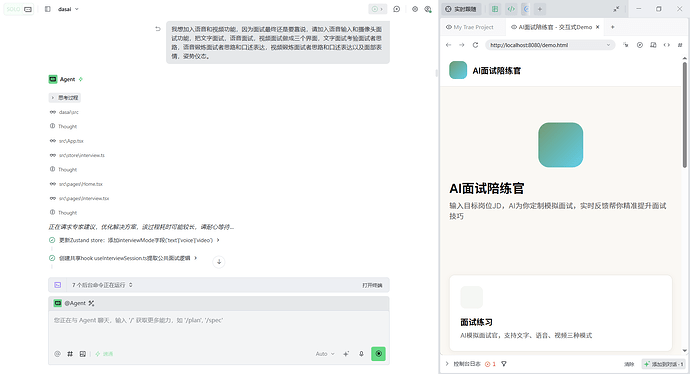
Task: Close the AI面试陪练官 Demo tab
Action: click(598, 27)
